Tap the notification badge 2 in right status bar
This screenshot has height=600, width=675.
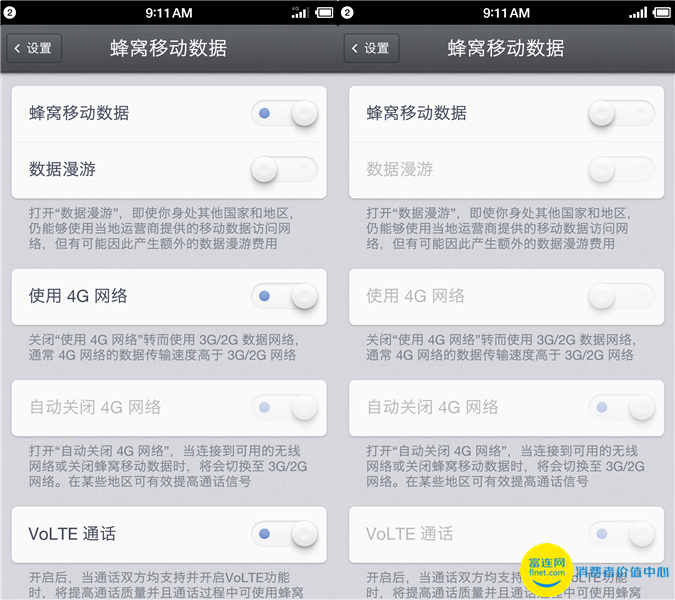347,12
